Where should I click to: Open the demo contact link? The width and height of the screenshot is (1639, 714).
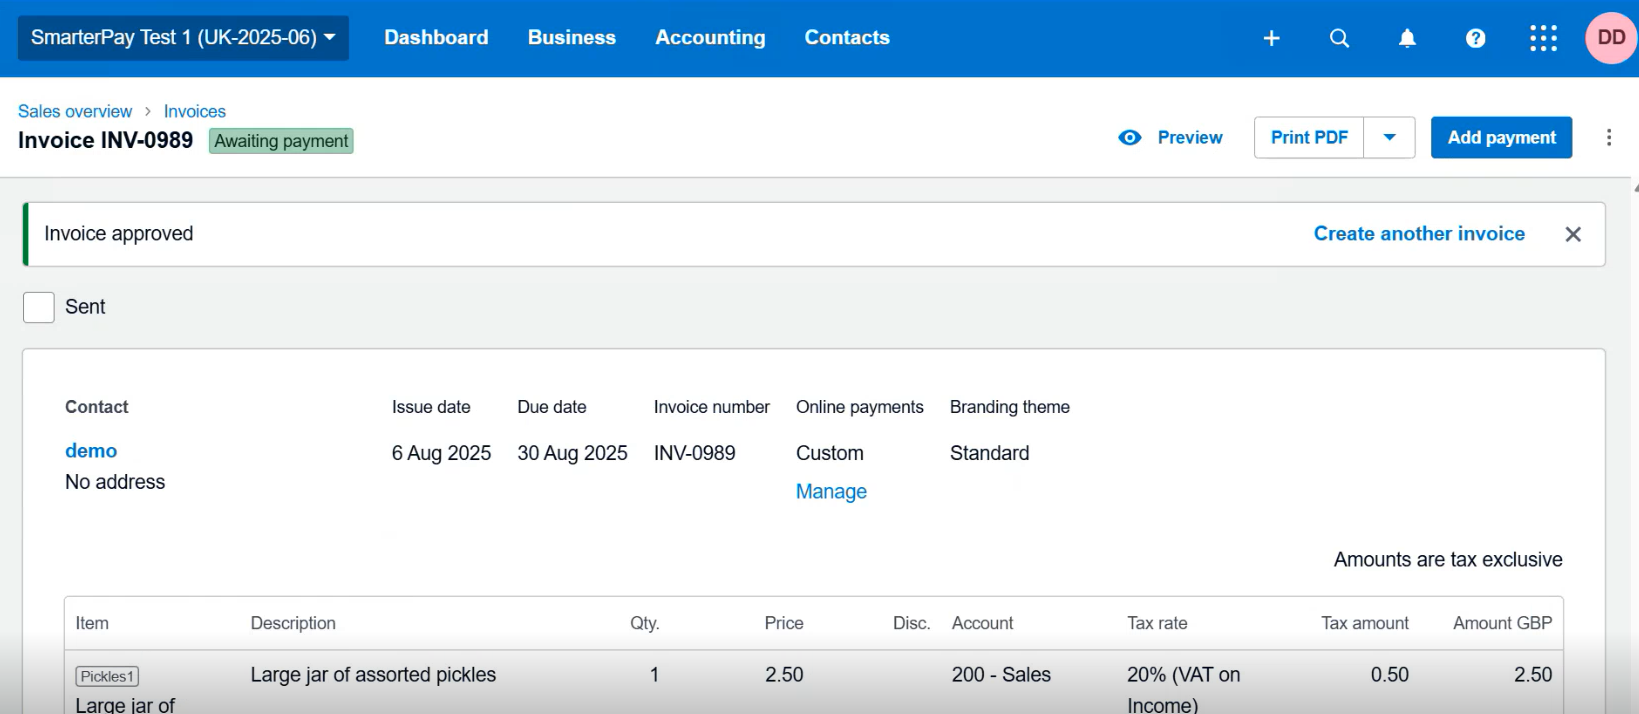coord(91,451)
